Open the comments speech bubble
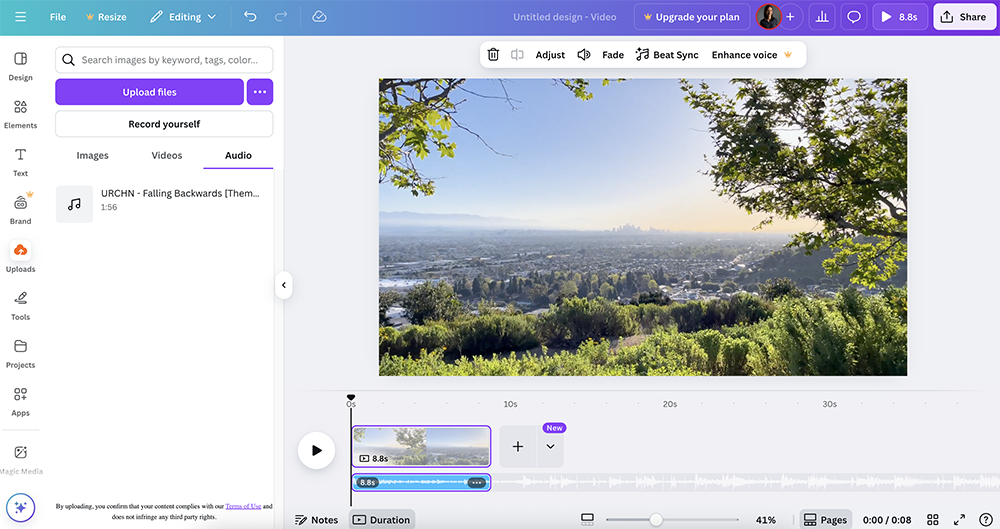The height and width of the screenshot is (529, 1000). [854, 17]
